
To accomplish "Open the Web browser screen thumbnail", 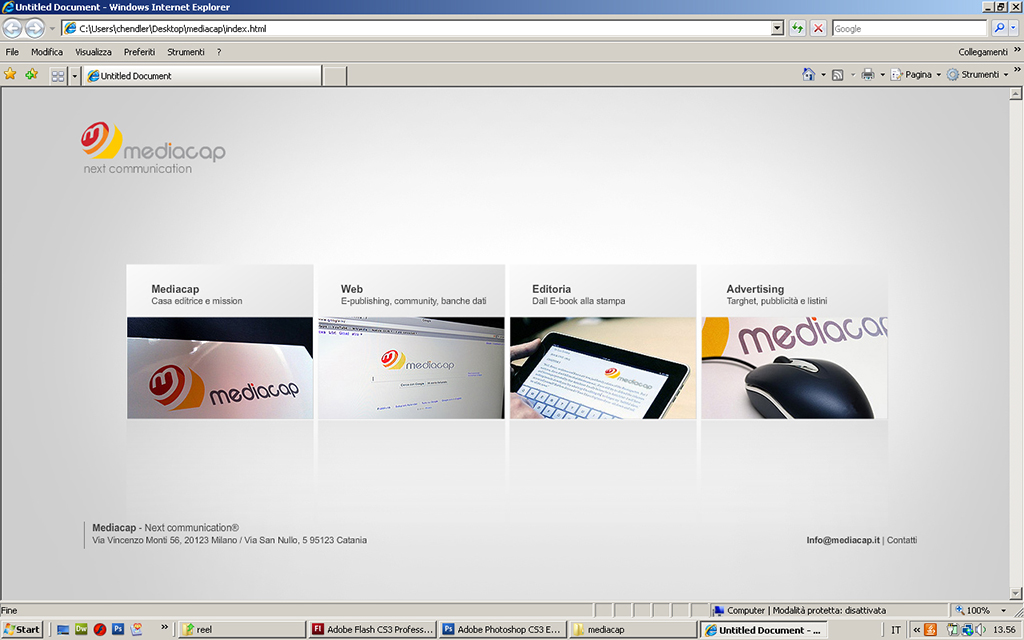I will tap(411, 368).
